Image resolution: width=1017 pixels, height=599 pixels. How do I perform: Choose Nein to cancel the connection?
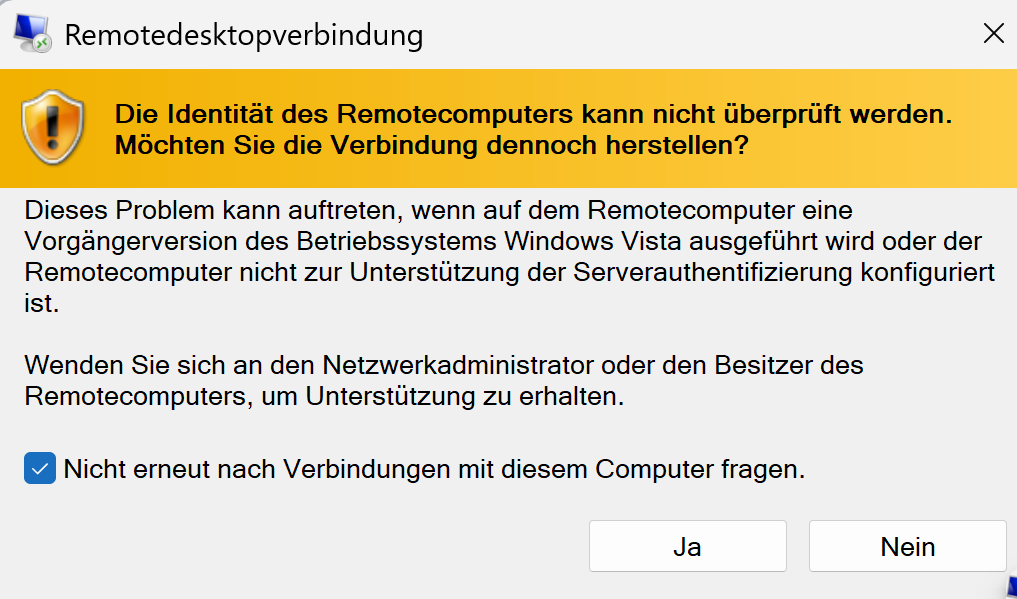point(907,547)
